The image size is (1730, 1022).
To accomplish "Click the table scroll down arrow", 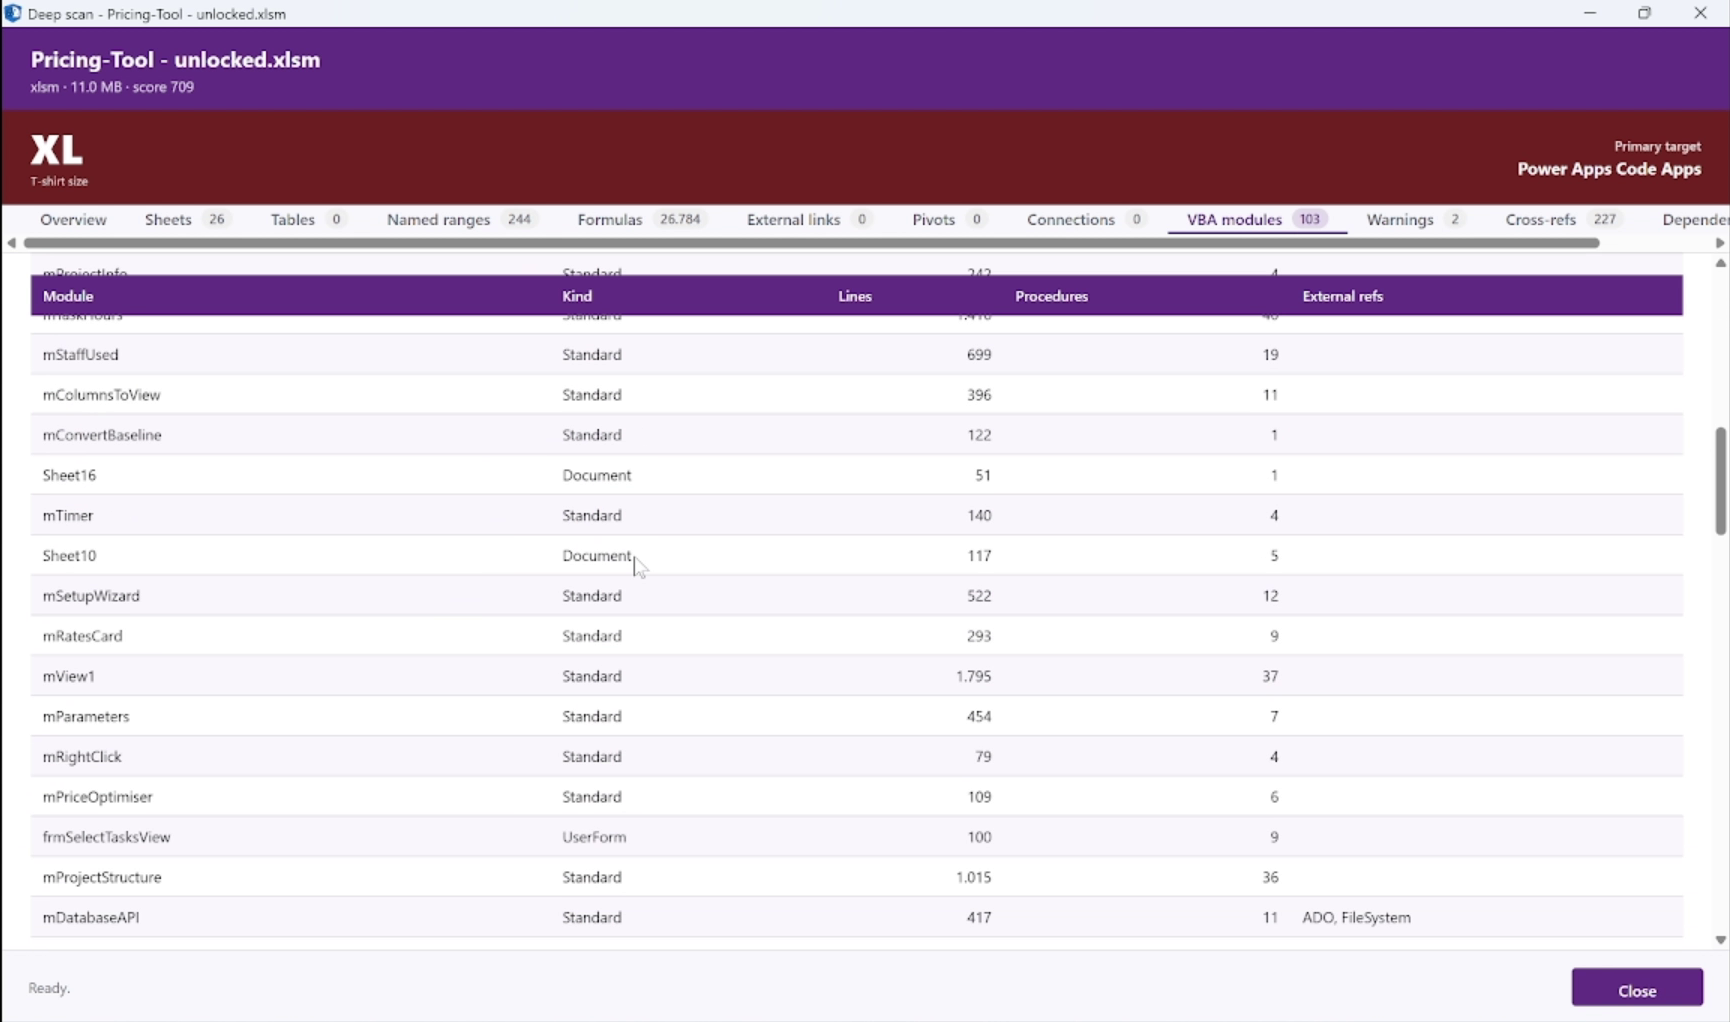I will coord(1720,940).
